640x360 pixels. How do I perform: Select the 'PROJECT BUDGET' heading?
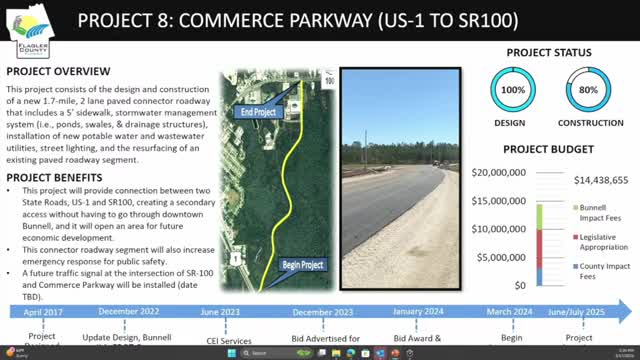548,149
